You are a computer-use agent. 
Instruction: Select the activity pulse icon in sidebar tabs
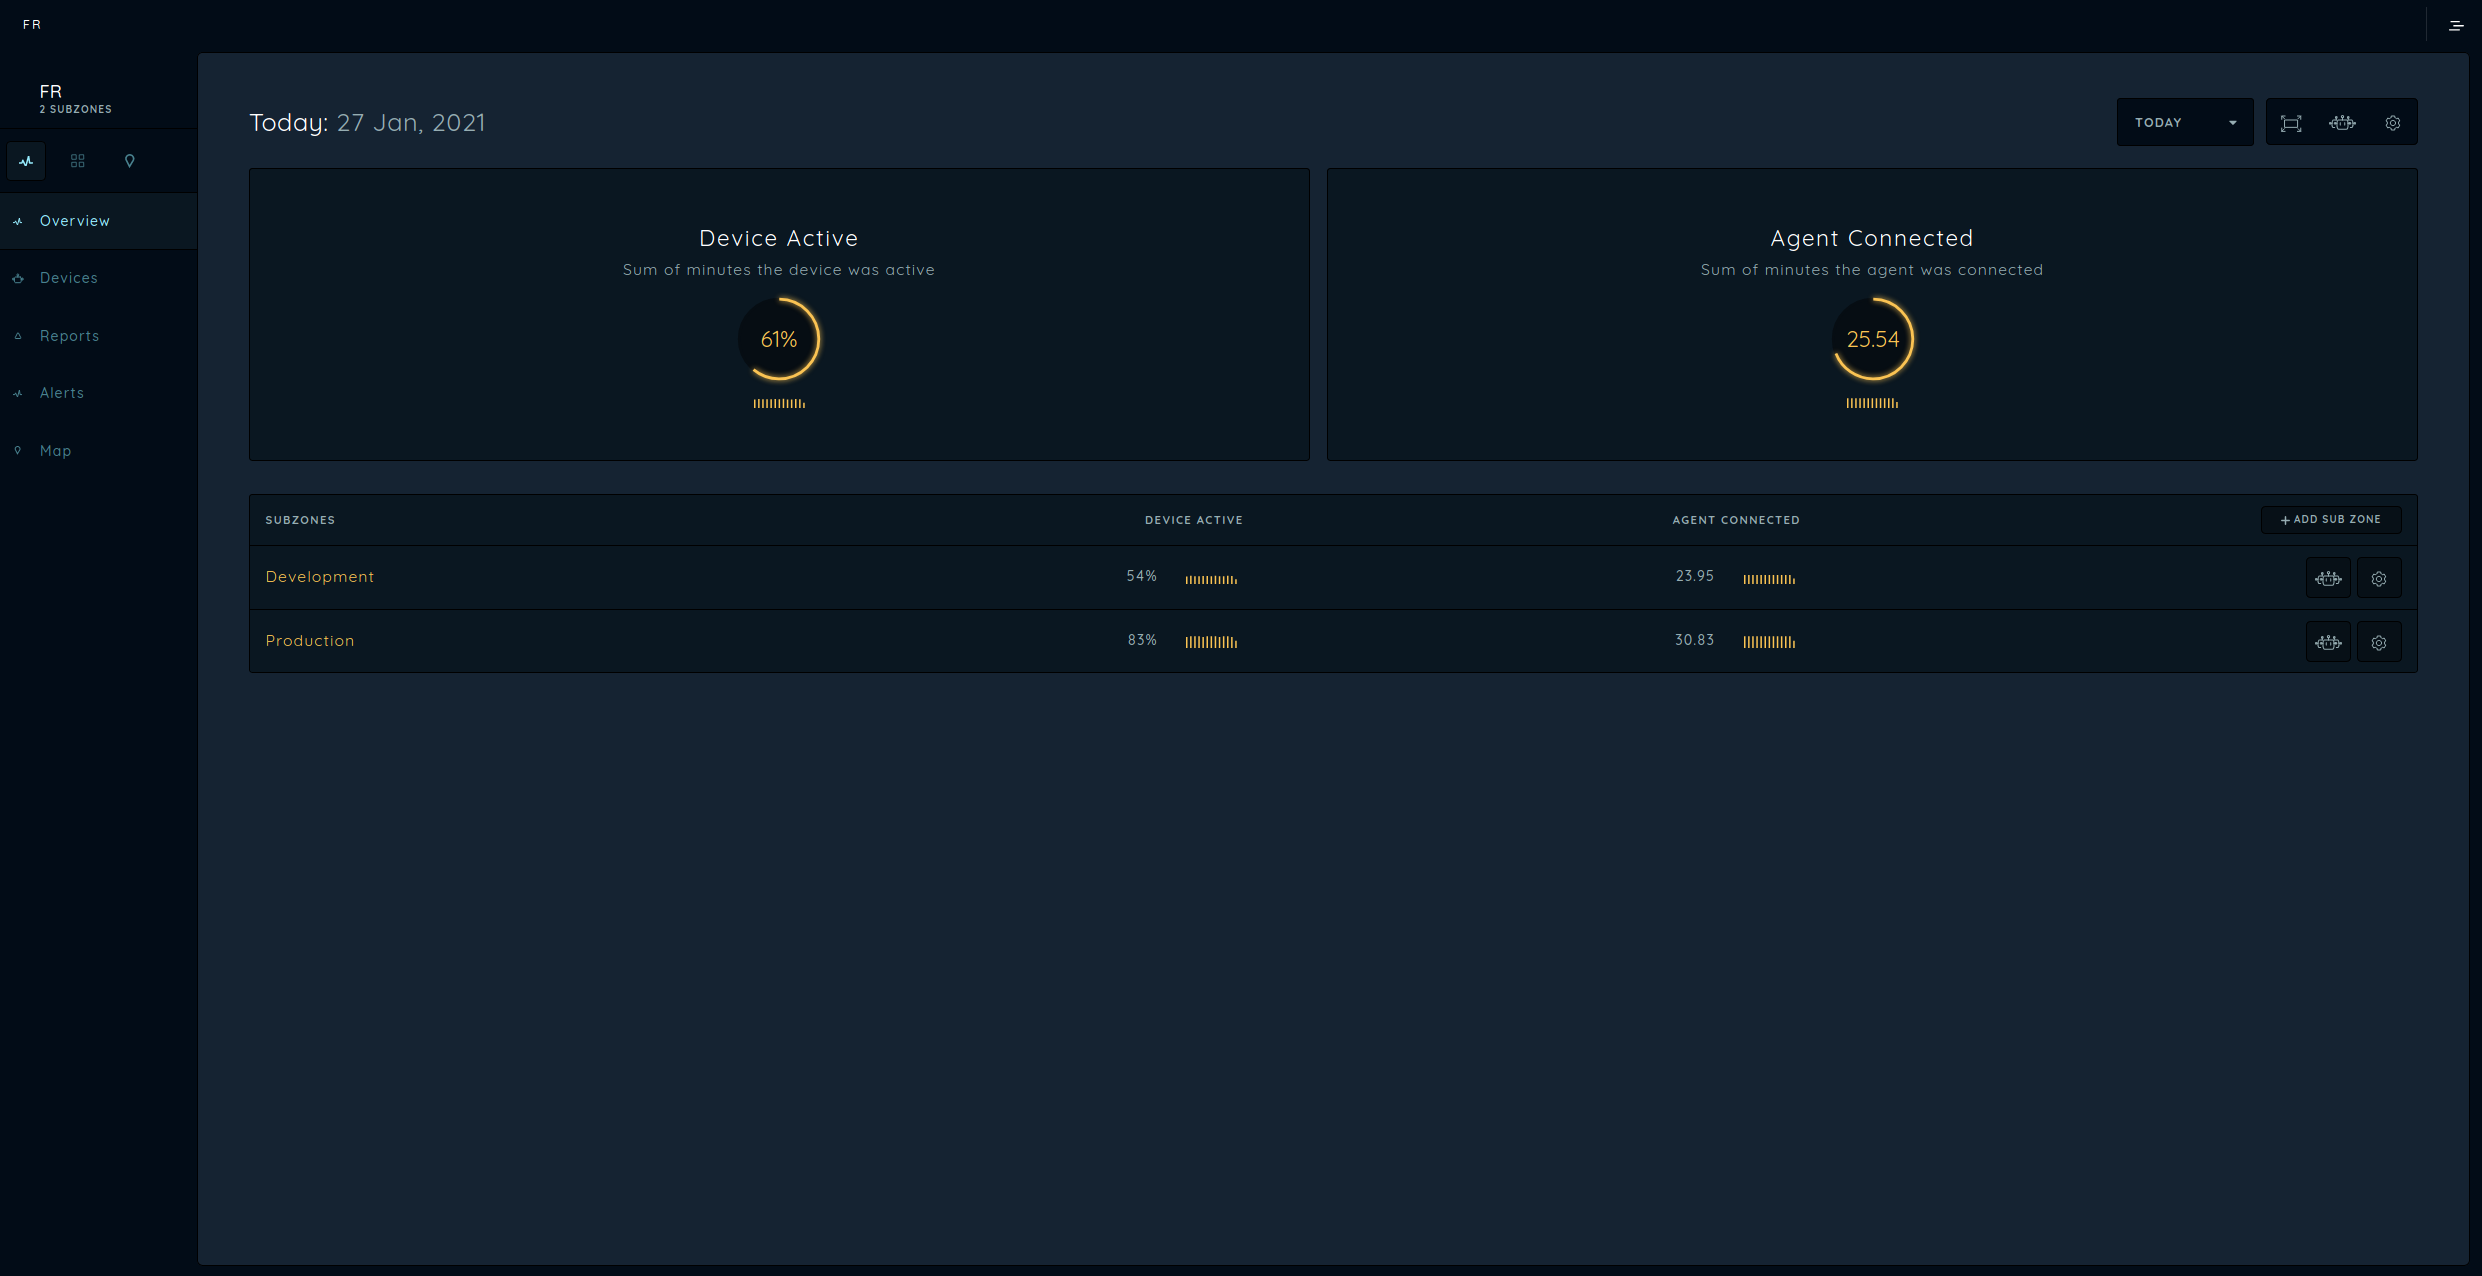(26, 161)
